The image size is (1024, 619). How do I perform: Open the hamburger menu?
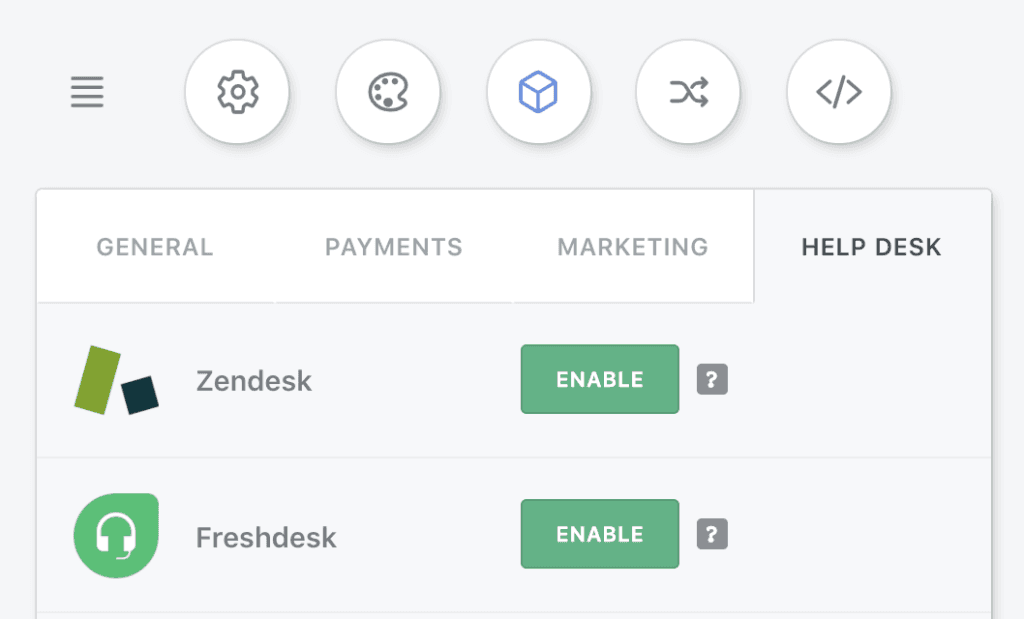click(x=87, y=92)
